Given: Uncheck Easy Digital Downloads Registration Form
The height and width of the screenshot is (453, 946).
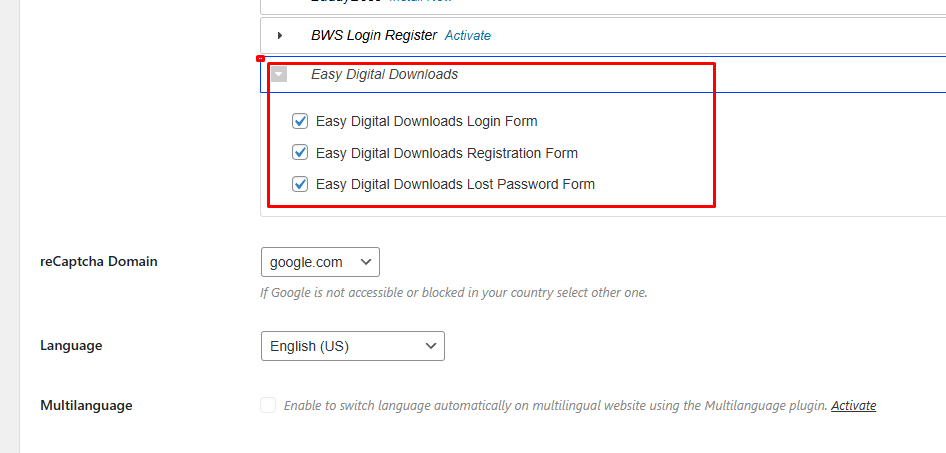Looking at the screenshot, I should click(x=300, y=153).
